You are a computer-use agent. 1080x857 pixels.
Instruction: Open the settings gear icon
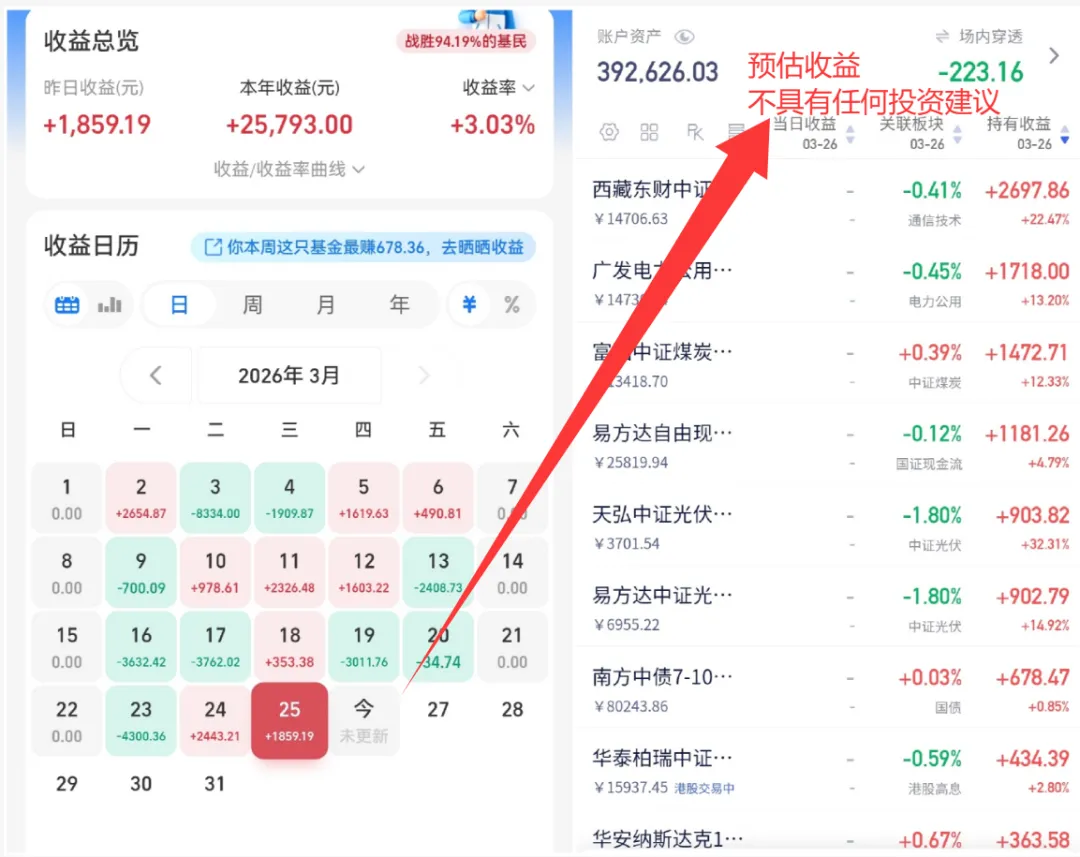[x=609, y=131]
